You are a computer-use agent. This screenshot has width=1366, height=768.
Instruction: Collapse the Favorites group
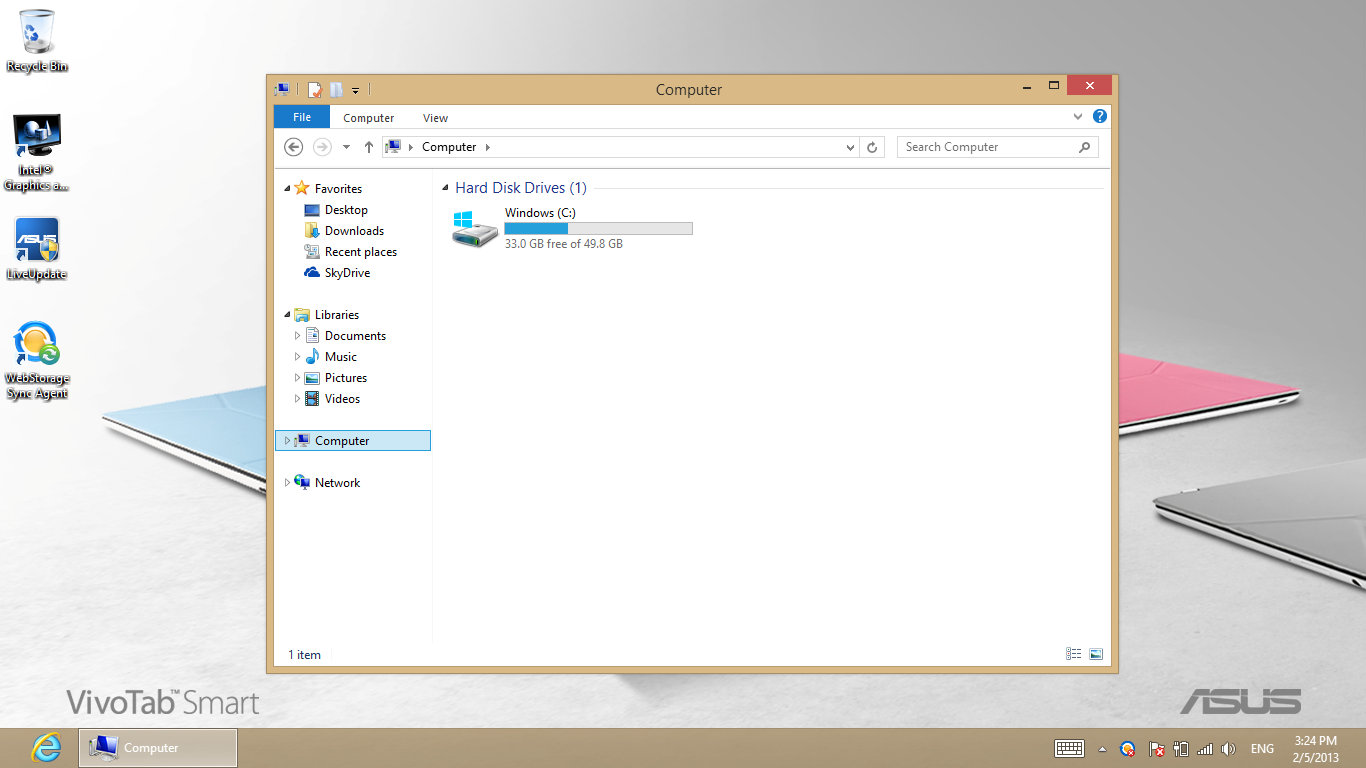[x=288, y=189]
